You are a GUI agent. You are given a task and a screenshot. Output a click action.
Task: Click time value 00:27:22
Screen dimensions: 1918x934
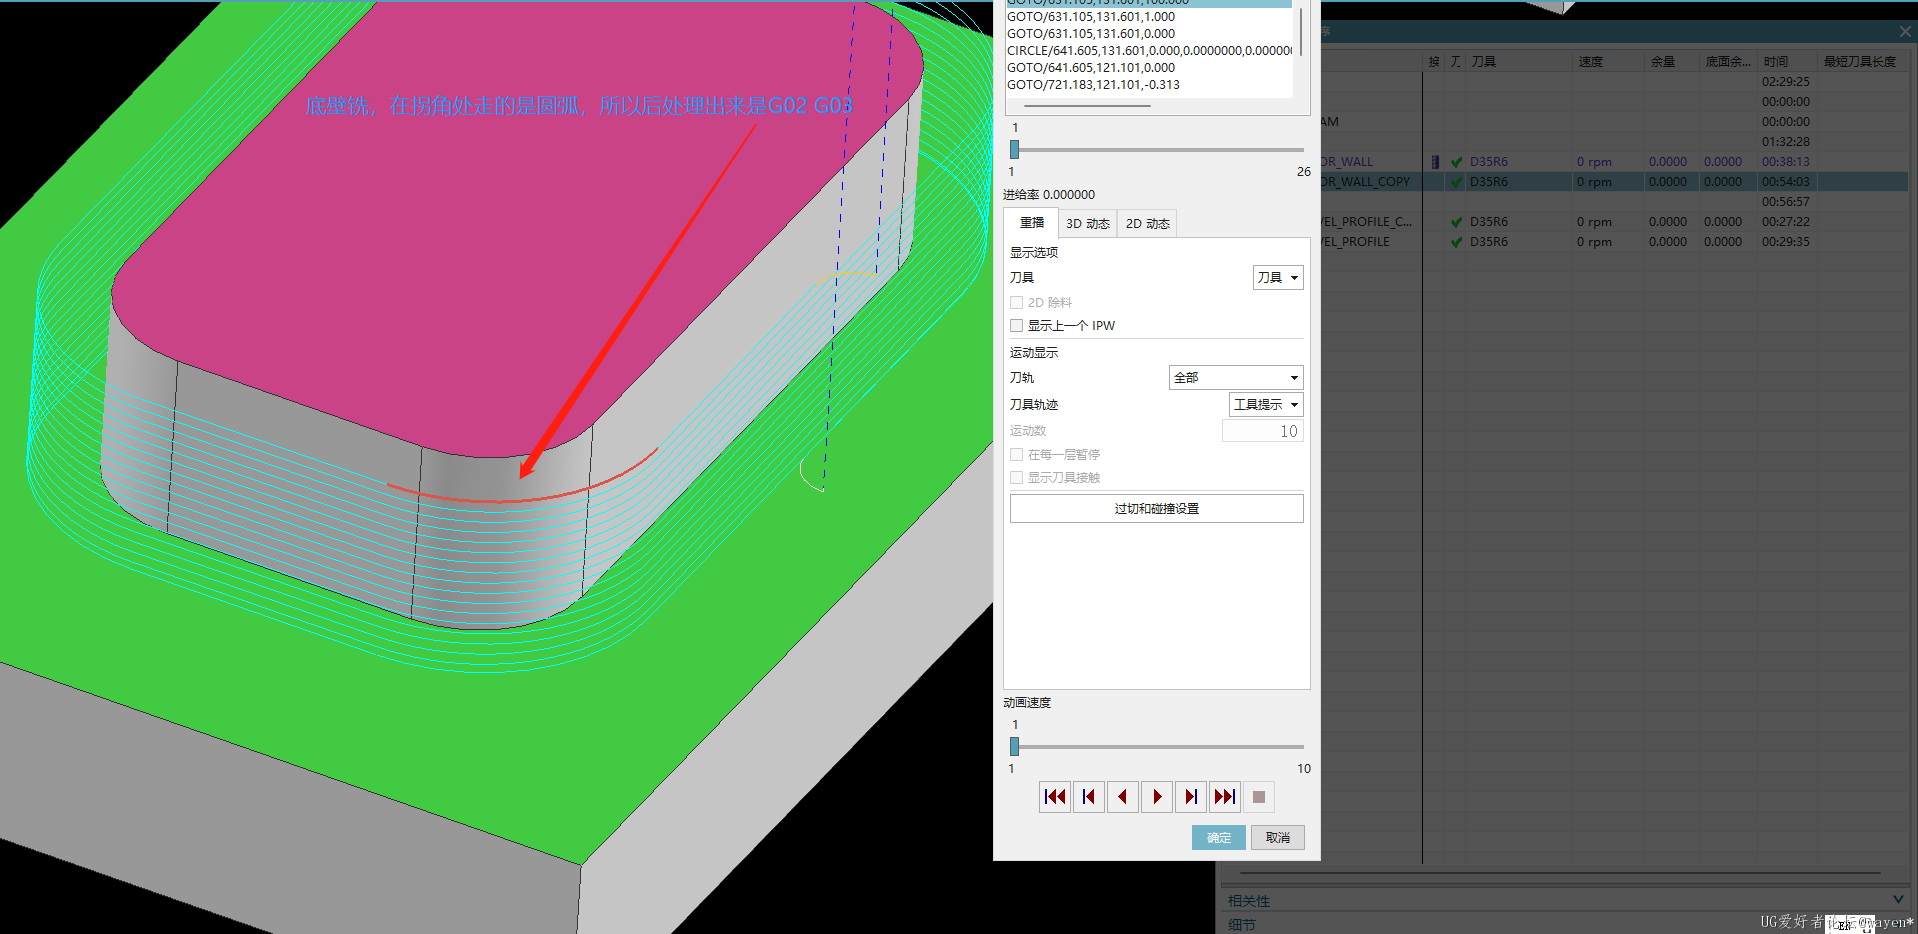pos(1786,222)
